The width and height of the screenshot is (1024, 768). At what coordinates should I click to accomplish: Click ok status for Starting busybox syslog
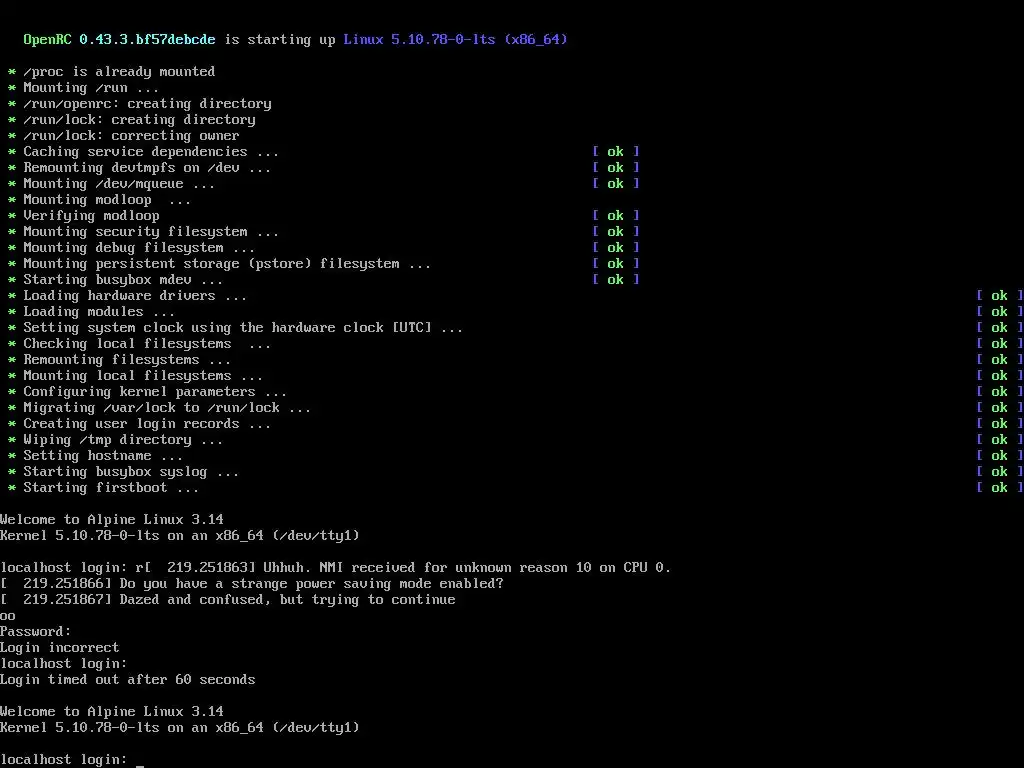click(999, 472)
